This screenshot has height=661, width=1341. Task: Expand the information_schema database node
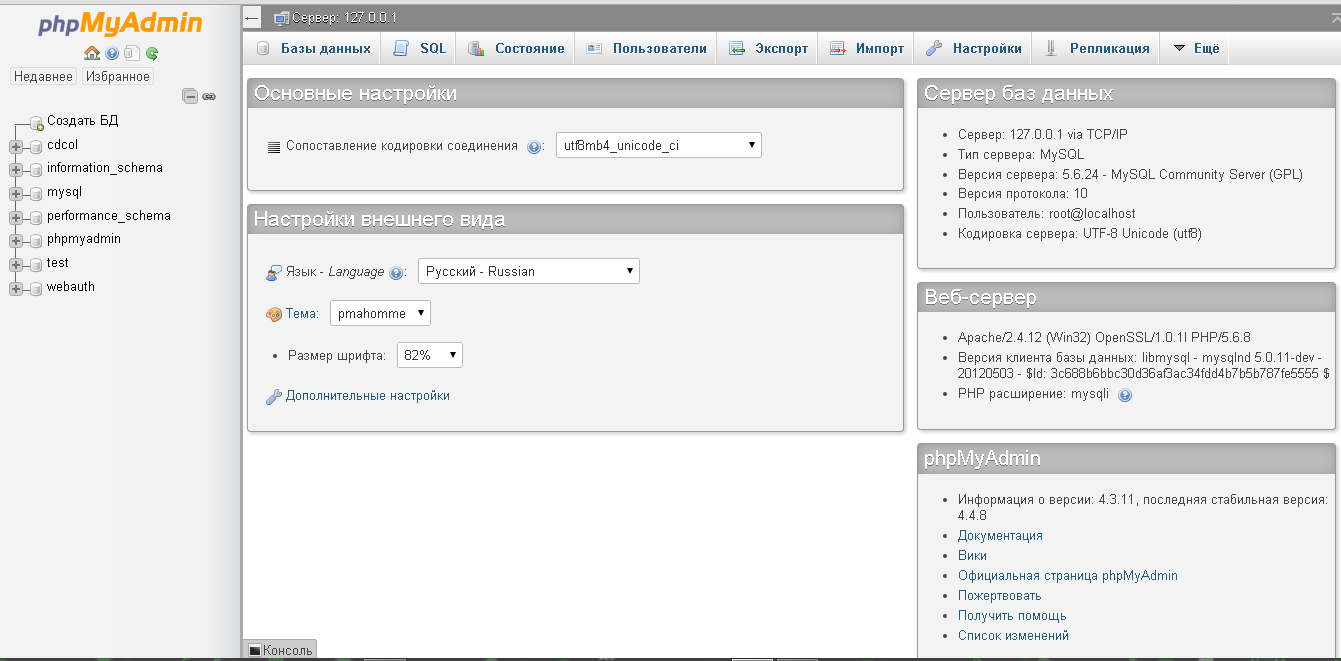[x=16, y=169]
